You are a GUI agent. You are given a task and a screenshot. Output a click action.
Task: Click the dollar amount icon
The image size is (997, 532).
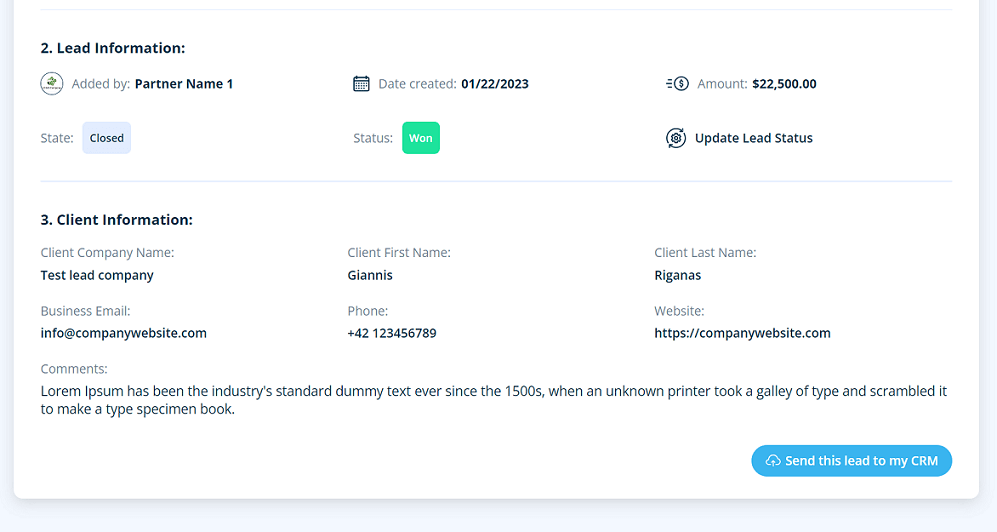click(677, 84)
